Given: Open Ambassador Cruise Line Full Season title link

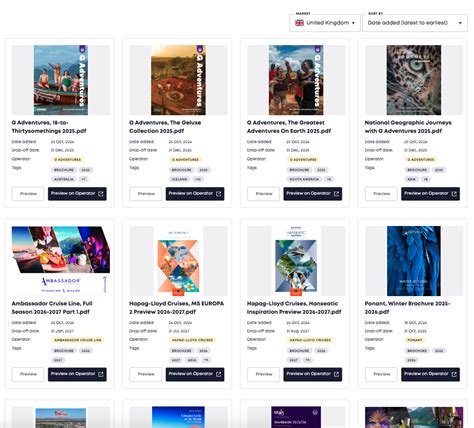Looking at the screenshot, I should point(52,308).
